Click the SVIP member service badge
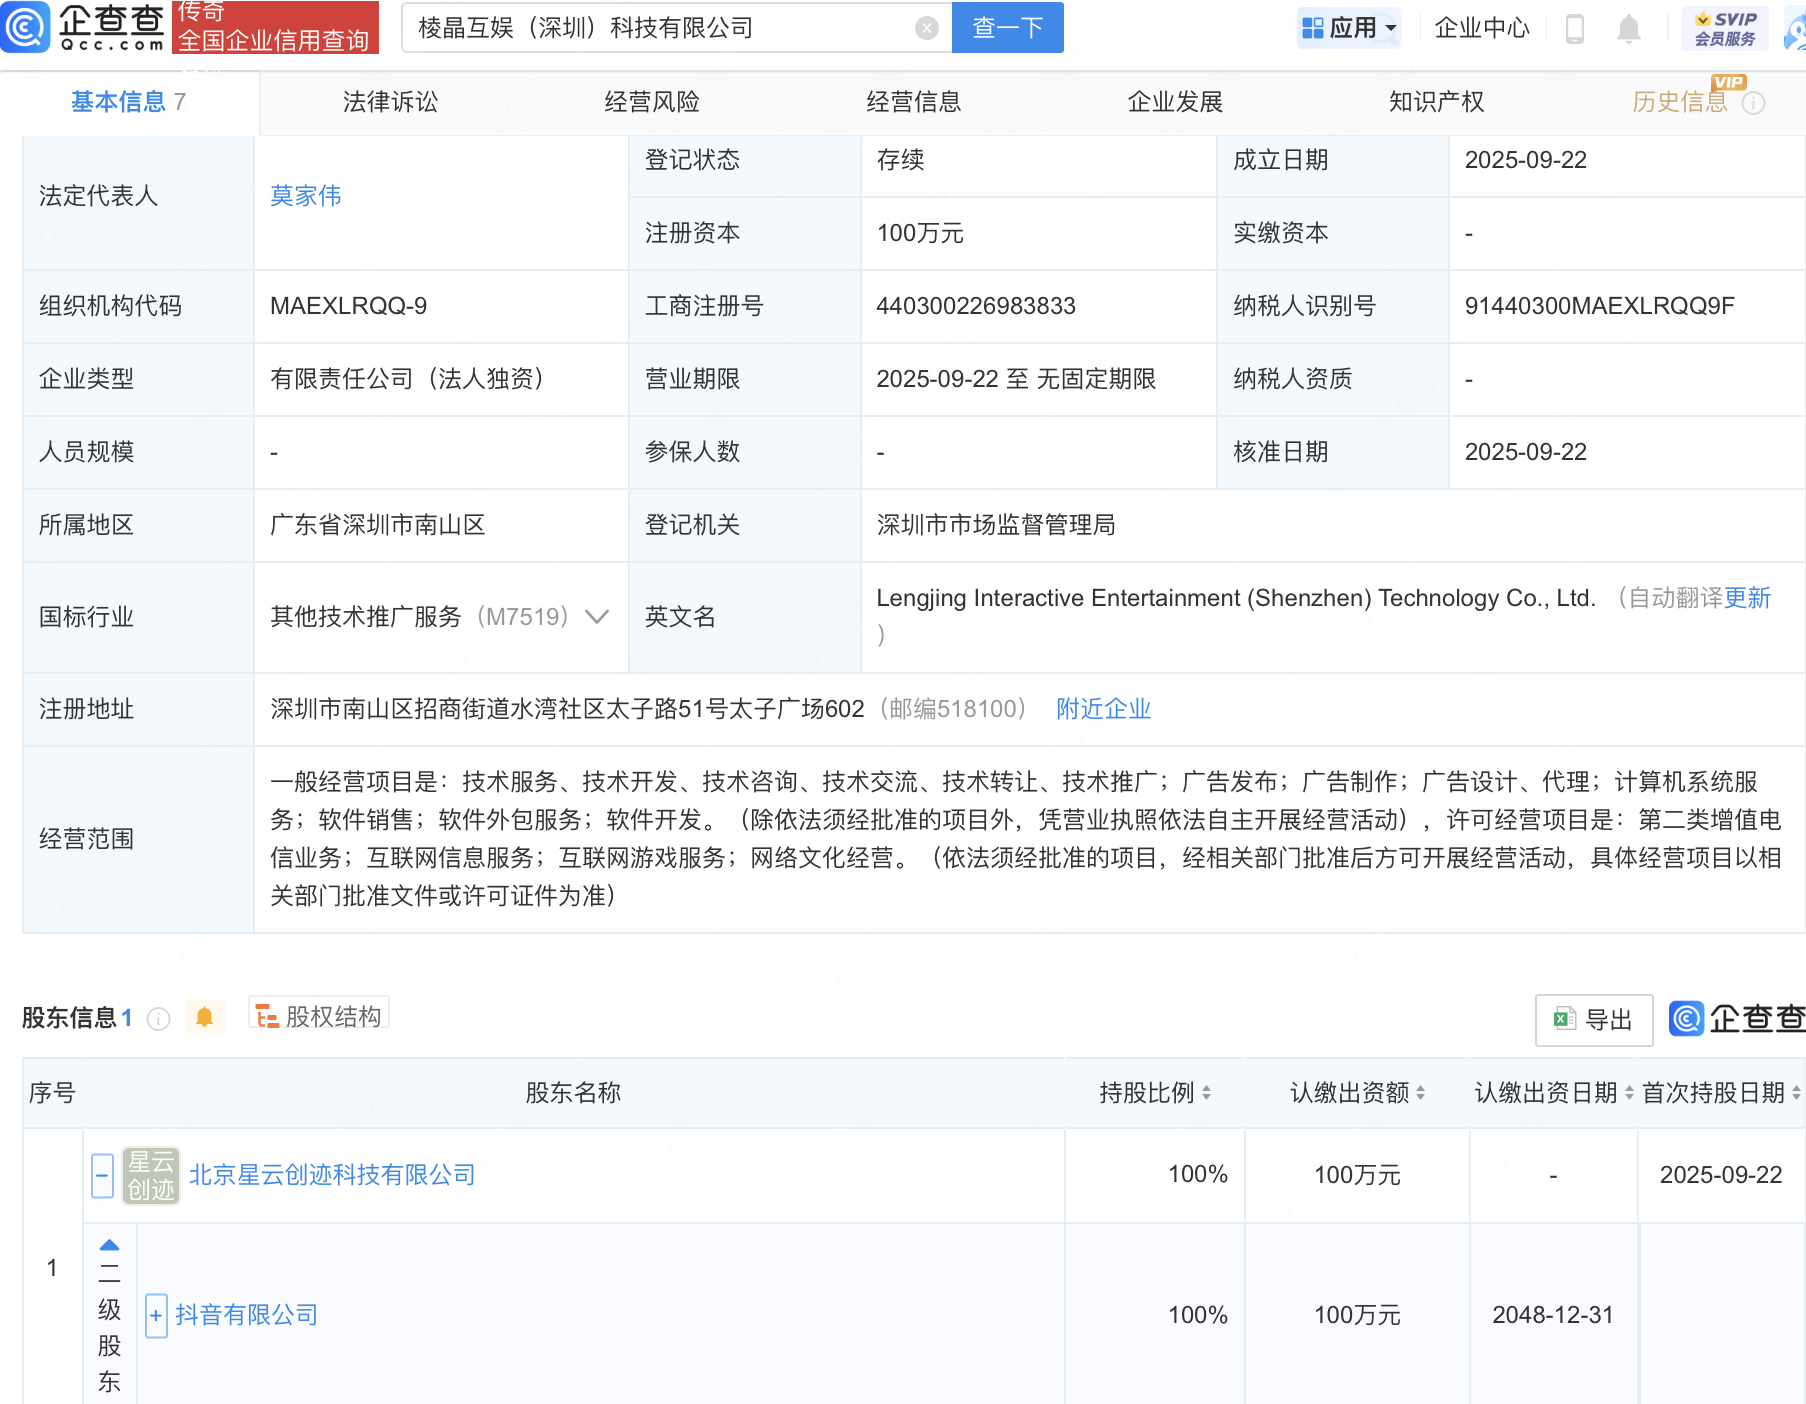 coord(1725,28)
